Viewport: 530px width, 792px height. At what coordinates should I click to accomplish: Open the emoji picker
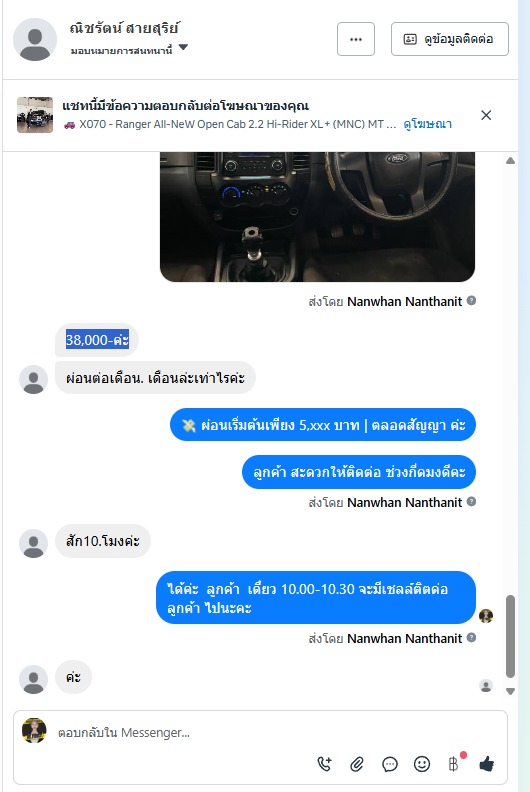click(x=422, y=764)
